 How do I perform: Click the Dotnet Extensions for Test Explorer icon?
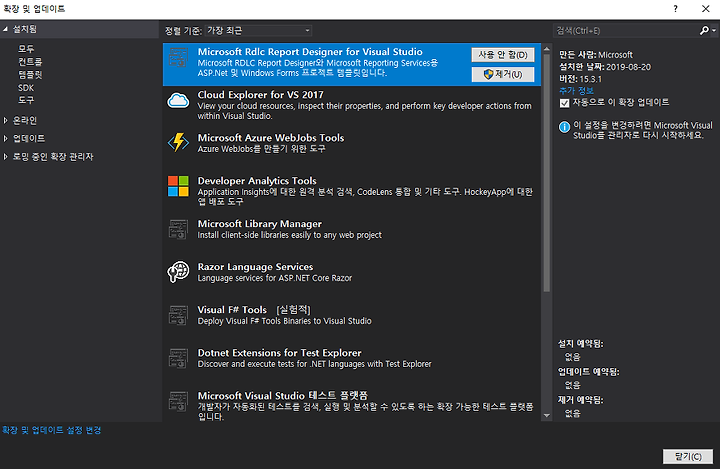178,358
